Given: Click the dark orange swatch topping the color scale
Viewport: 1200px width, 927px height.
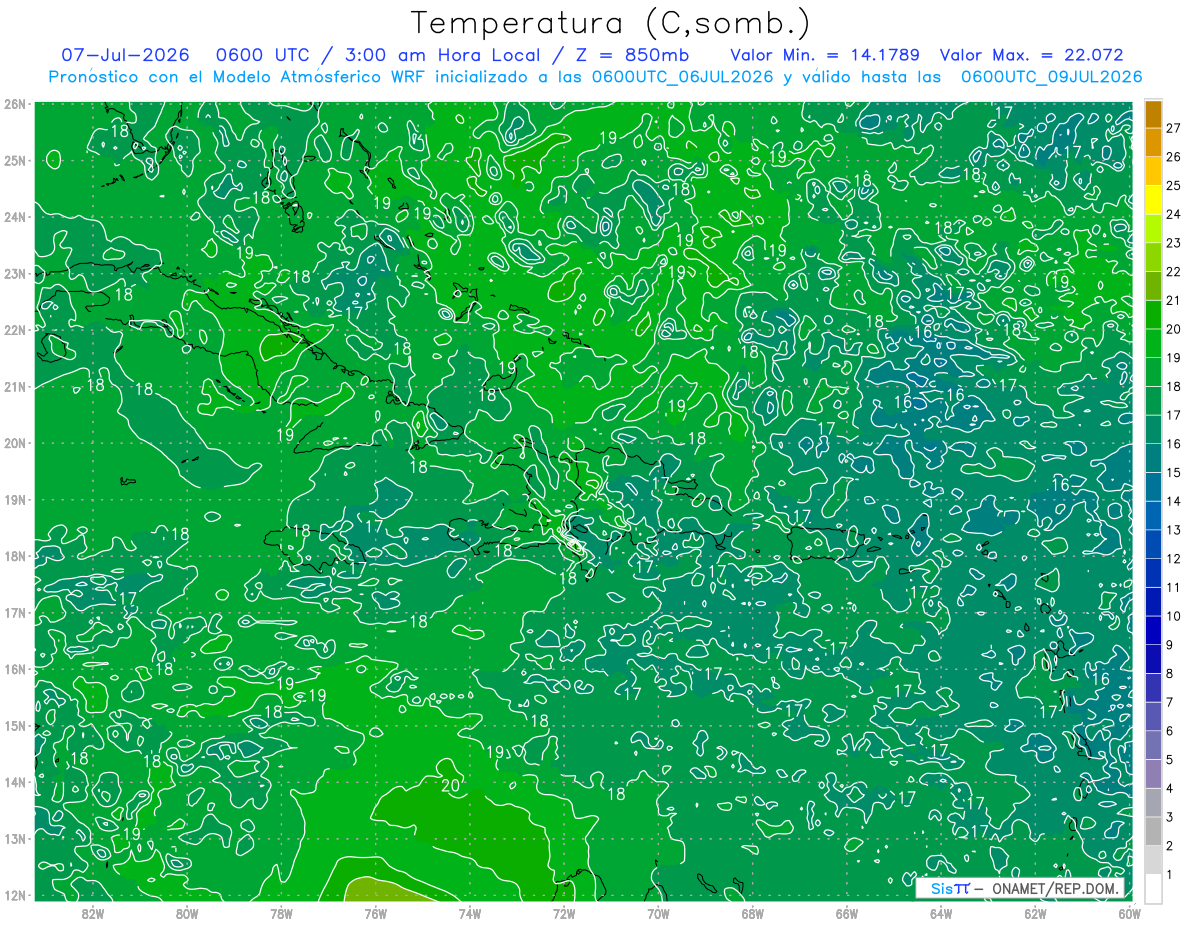Looking at the screenshot, I should point(1154,114).
